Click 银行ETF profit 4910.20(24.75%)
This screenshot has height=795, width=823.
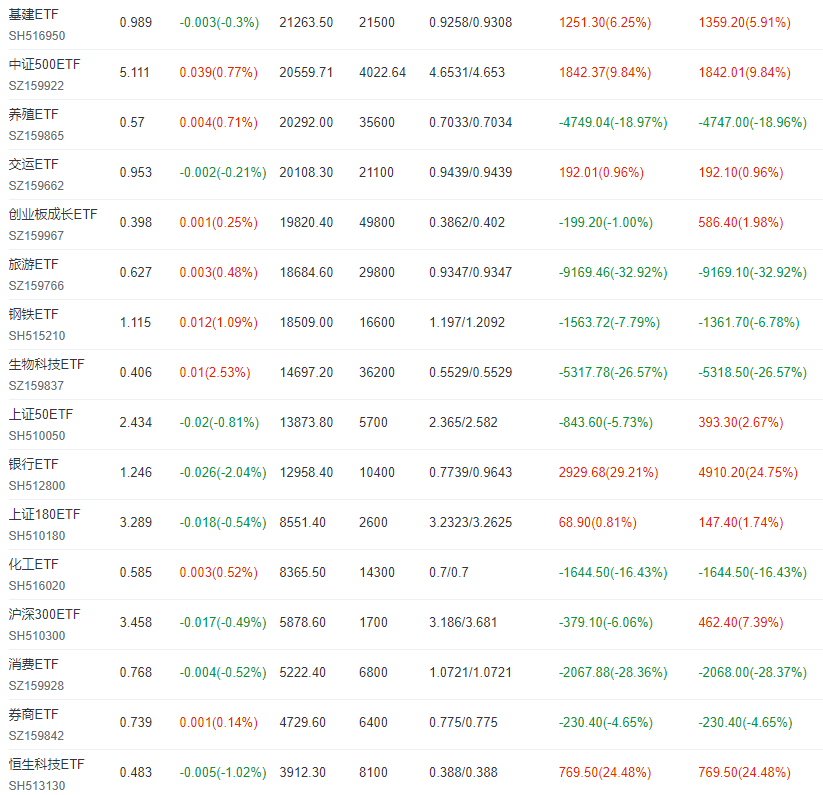[x=748, y=472]
